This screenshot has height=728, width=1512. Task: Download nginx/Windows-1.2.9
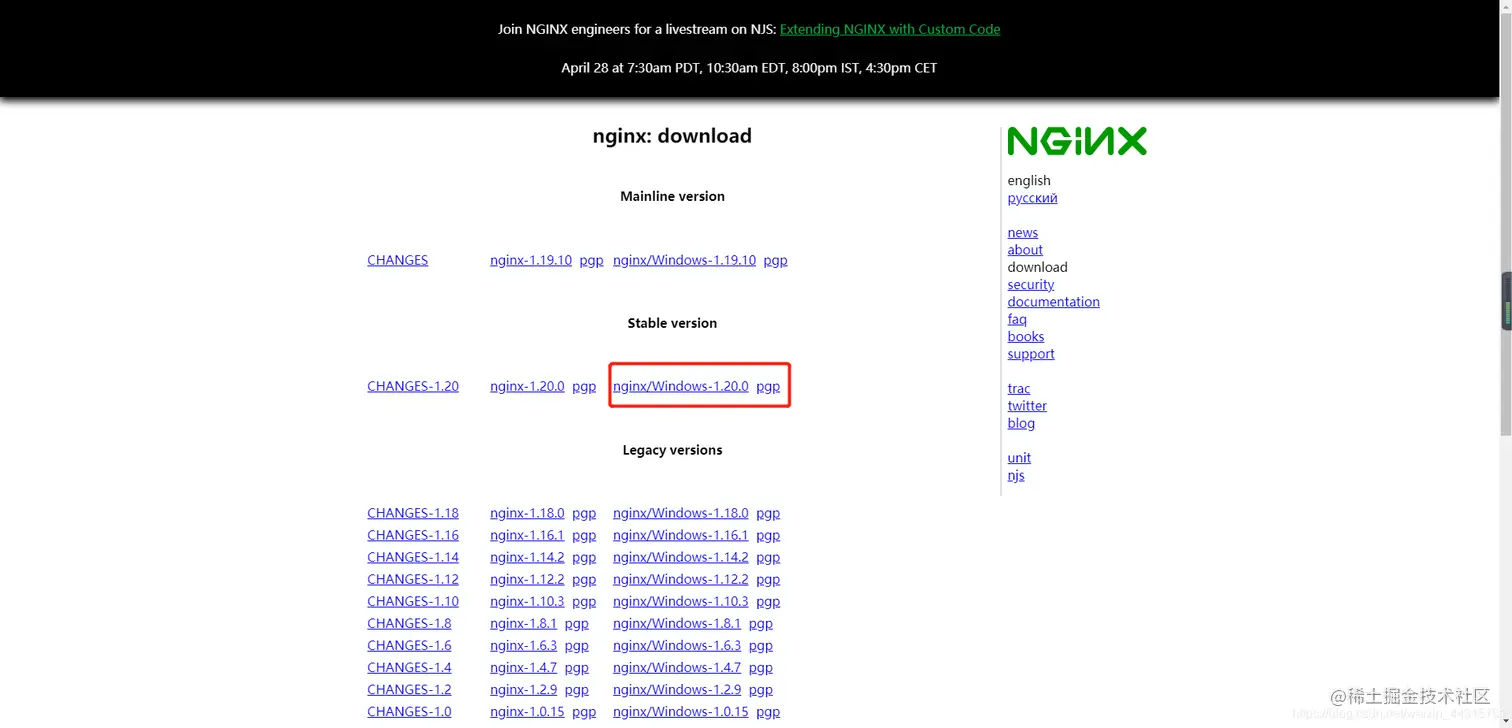(x=677, y=689)
